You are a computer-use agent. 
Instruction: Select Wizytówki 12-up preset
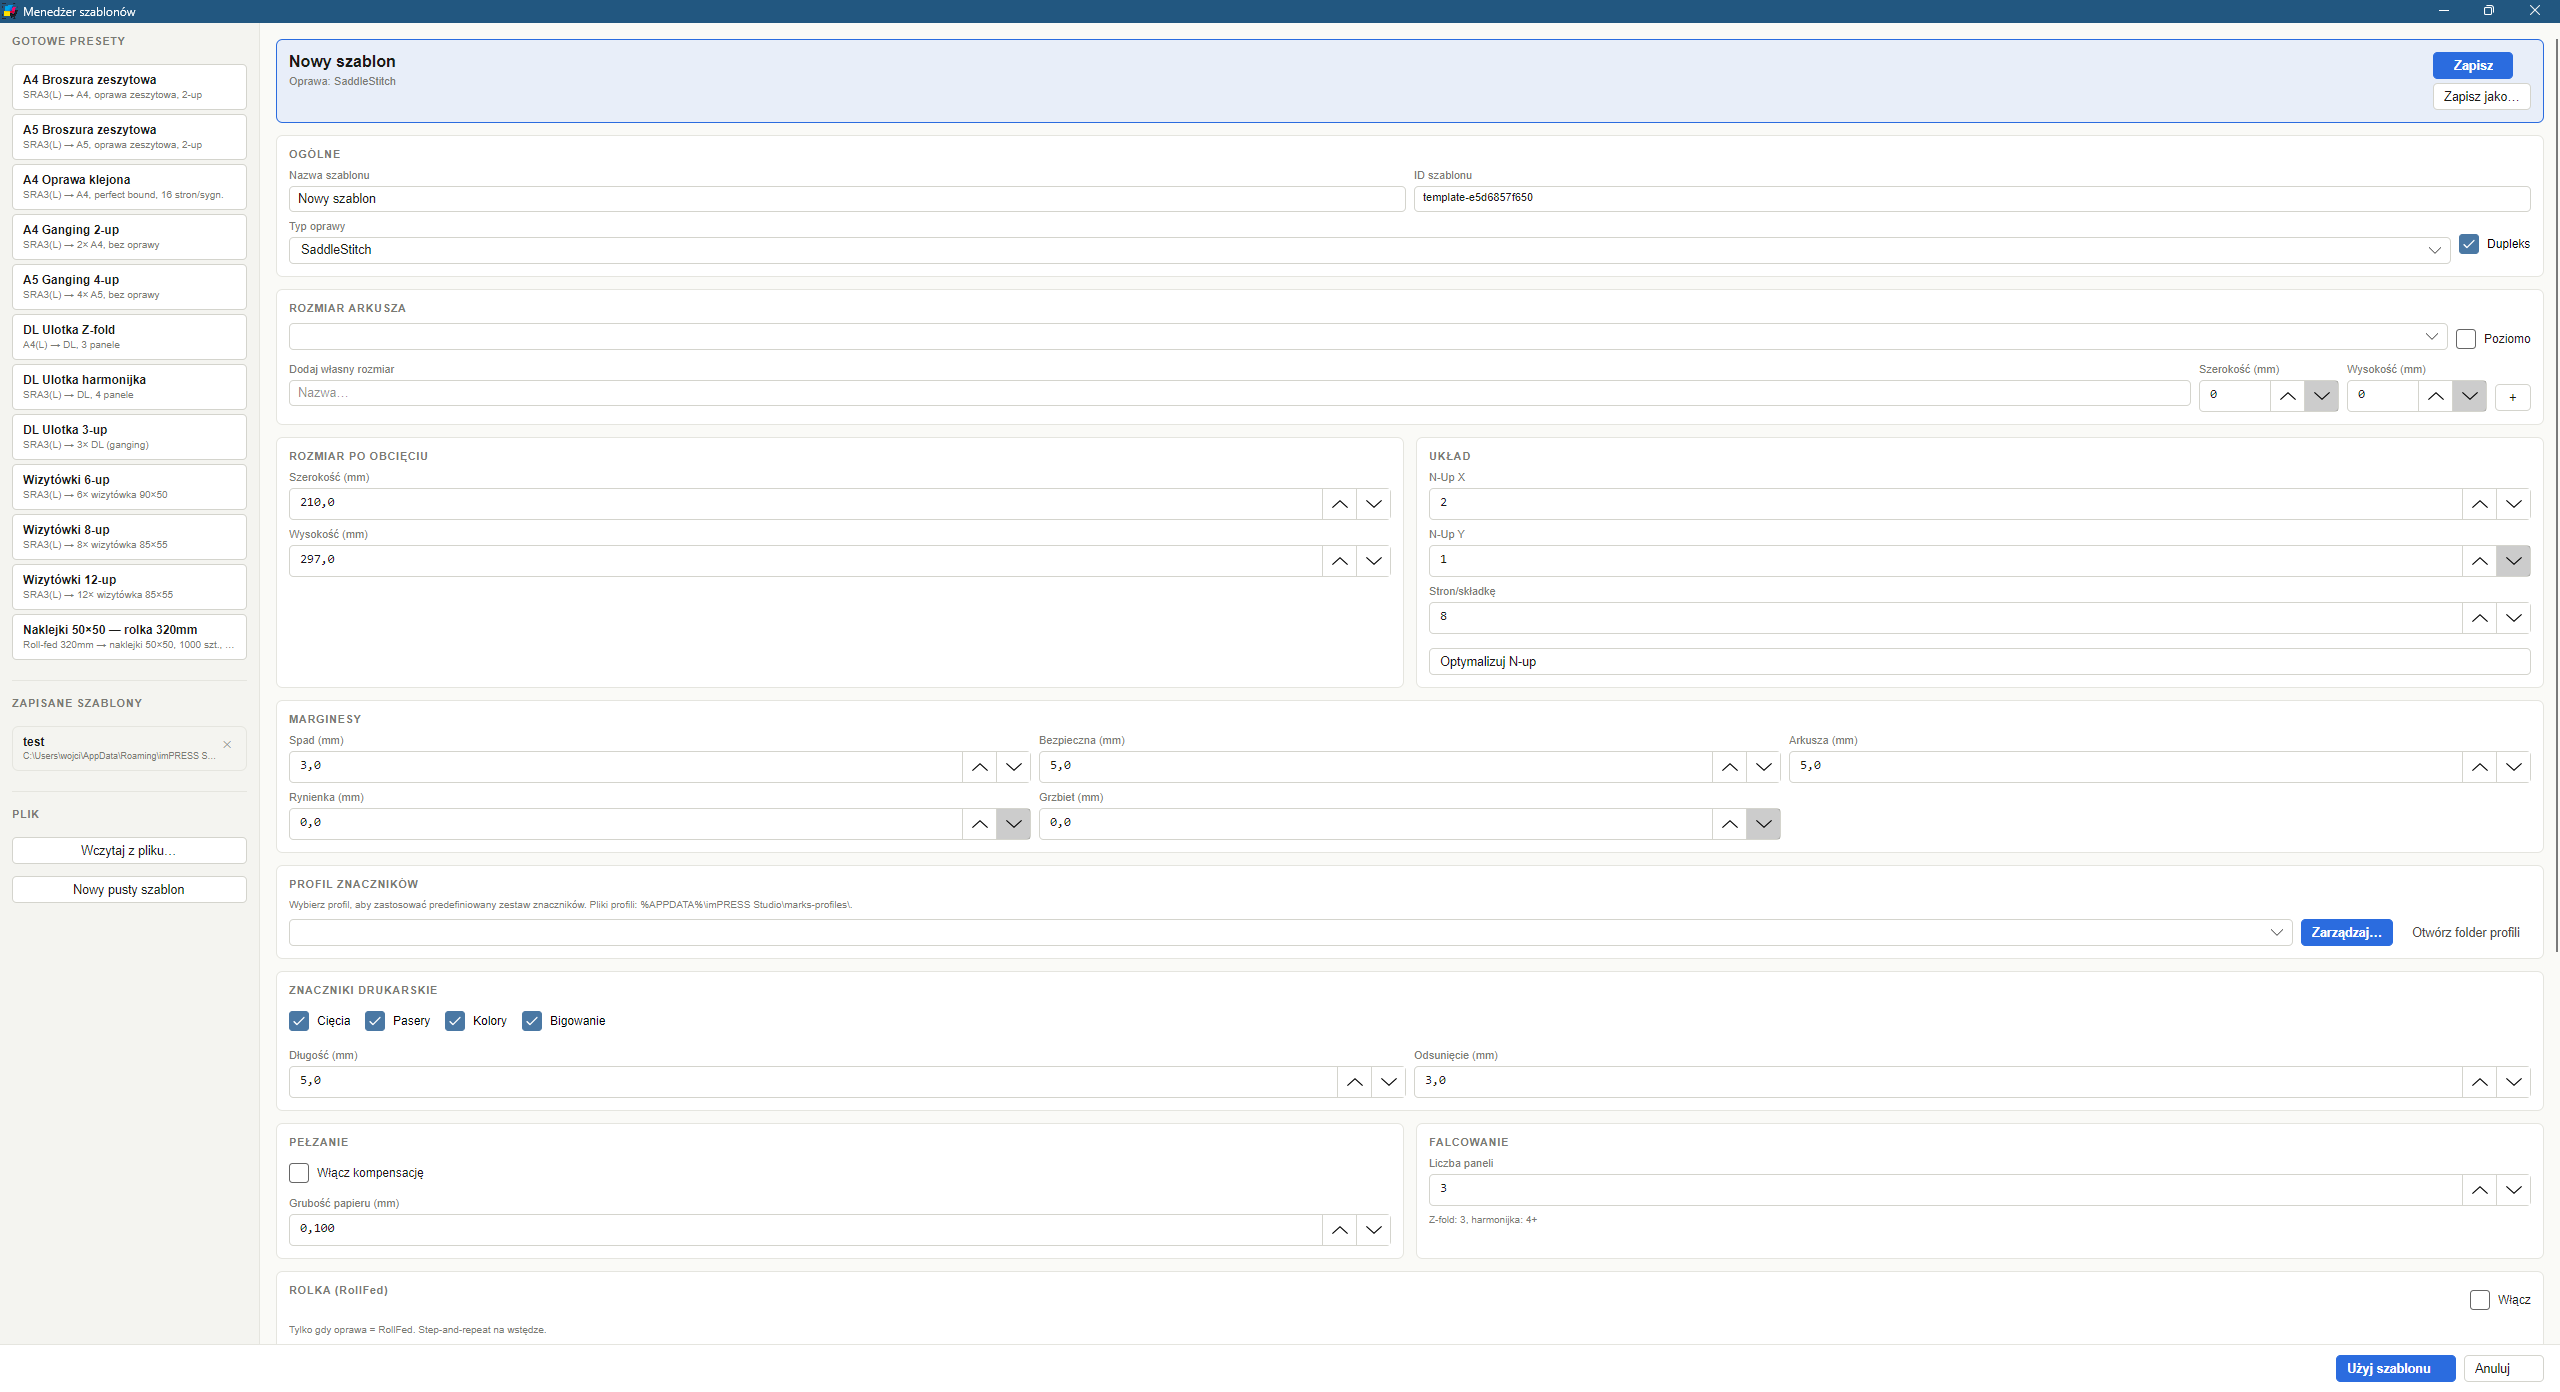(129, 587)
